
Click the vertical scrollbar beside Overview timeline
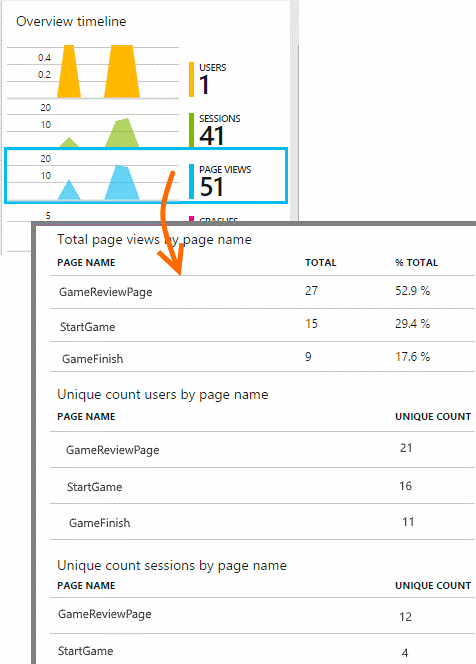[x=294, y=110]
